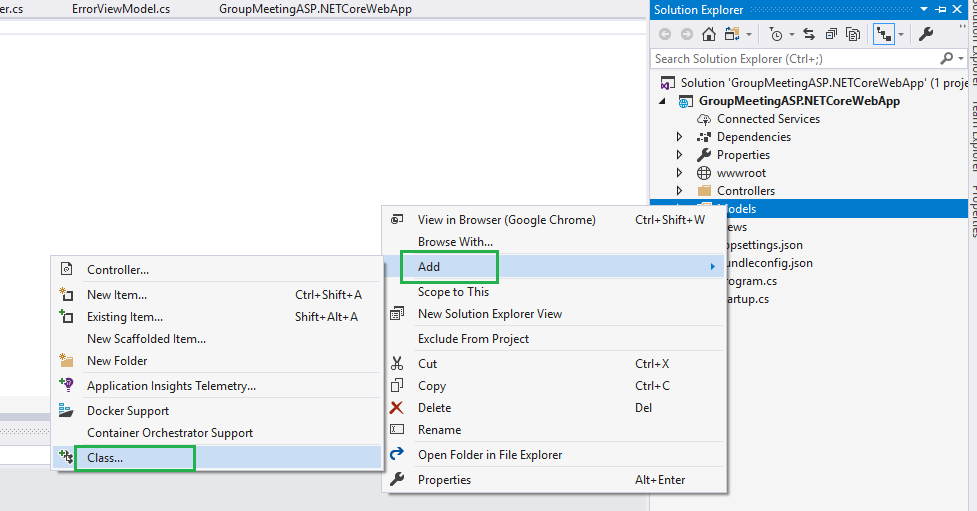Click the Cut scissors icon
Viewport: 977px width, 511px height.
pos(397,364)
